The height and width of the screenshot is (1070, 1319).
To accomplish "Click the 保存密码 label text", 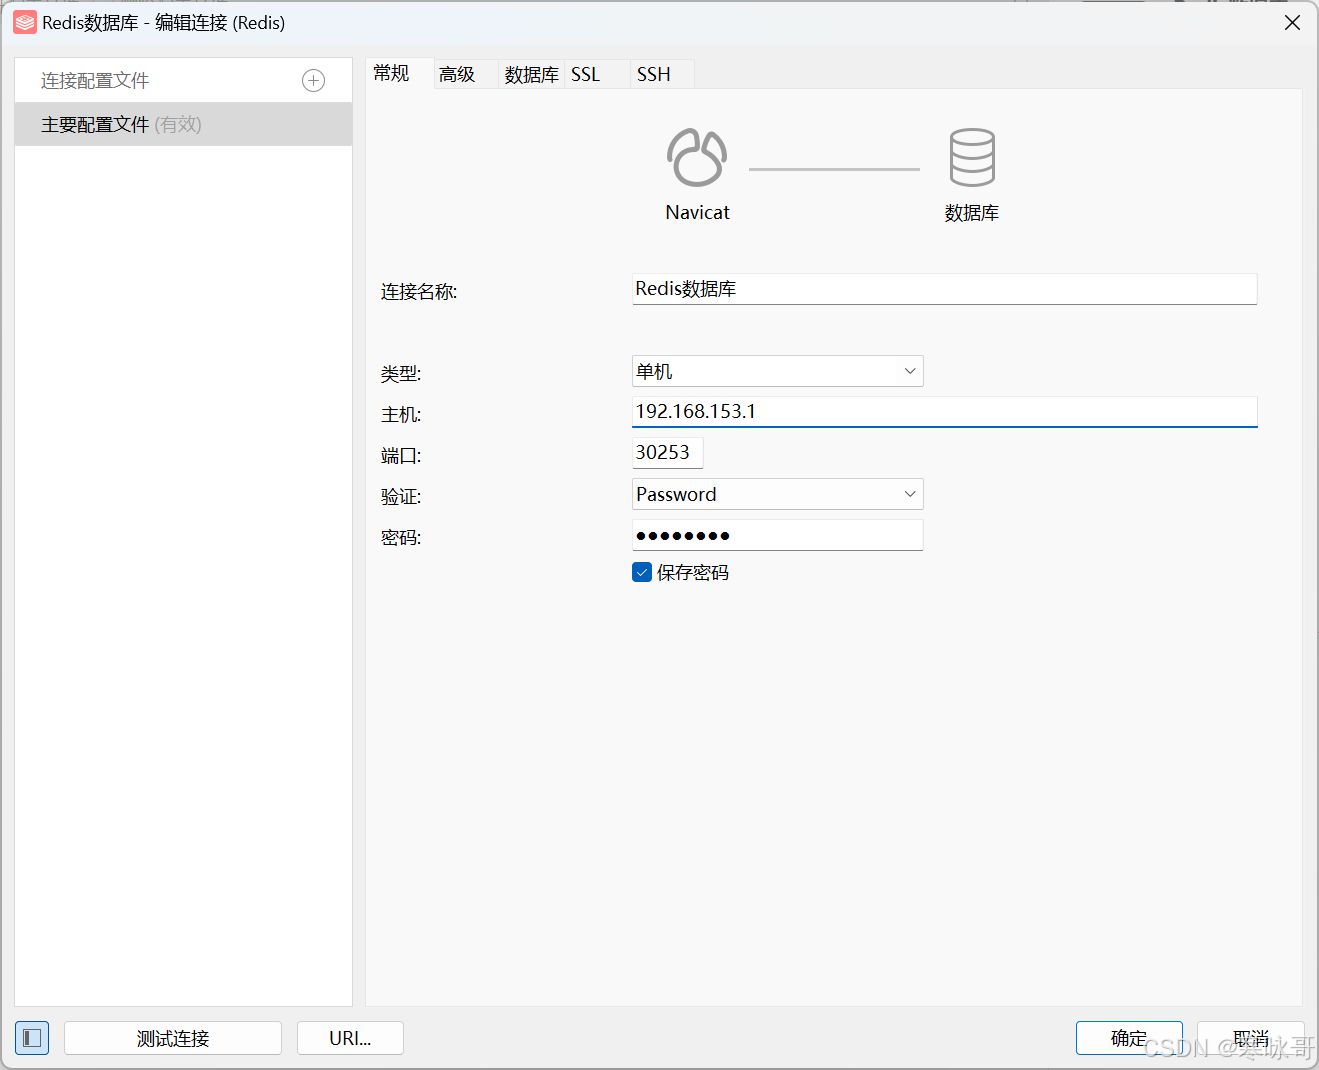I will [x=693, y=572].
